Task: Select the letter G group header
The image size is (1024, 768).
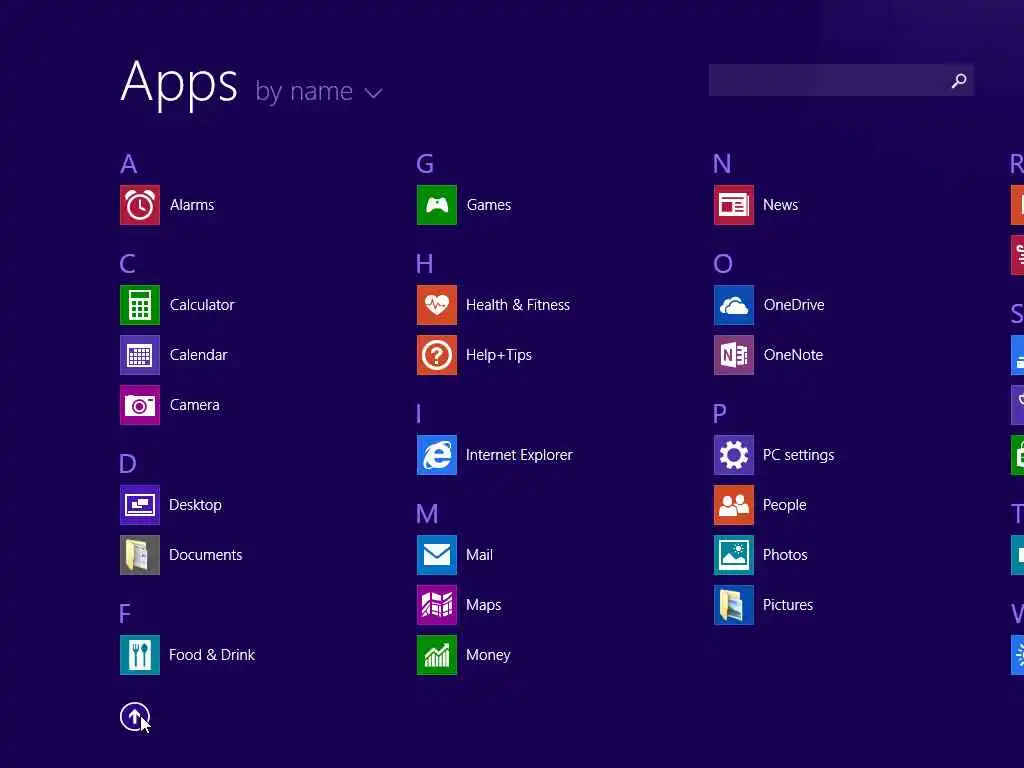Action: pyautogui.click(x=425, y=164)
